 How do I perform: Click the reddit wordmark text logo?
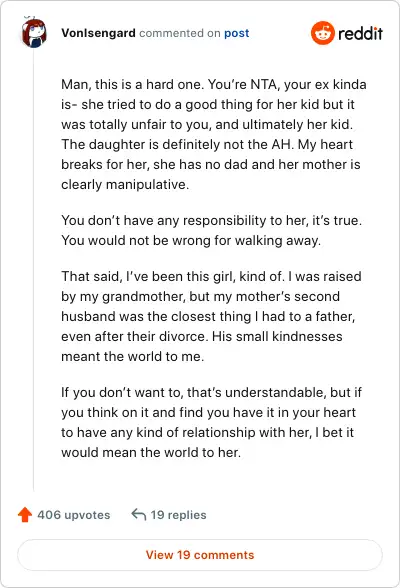(x=360, y=33)
